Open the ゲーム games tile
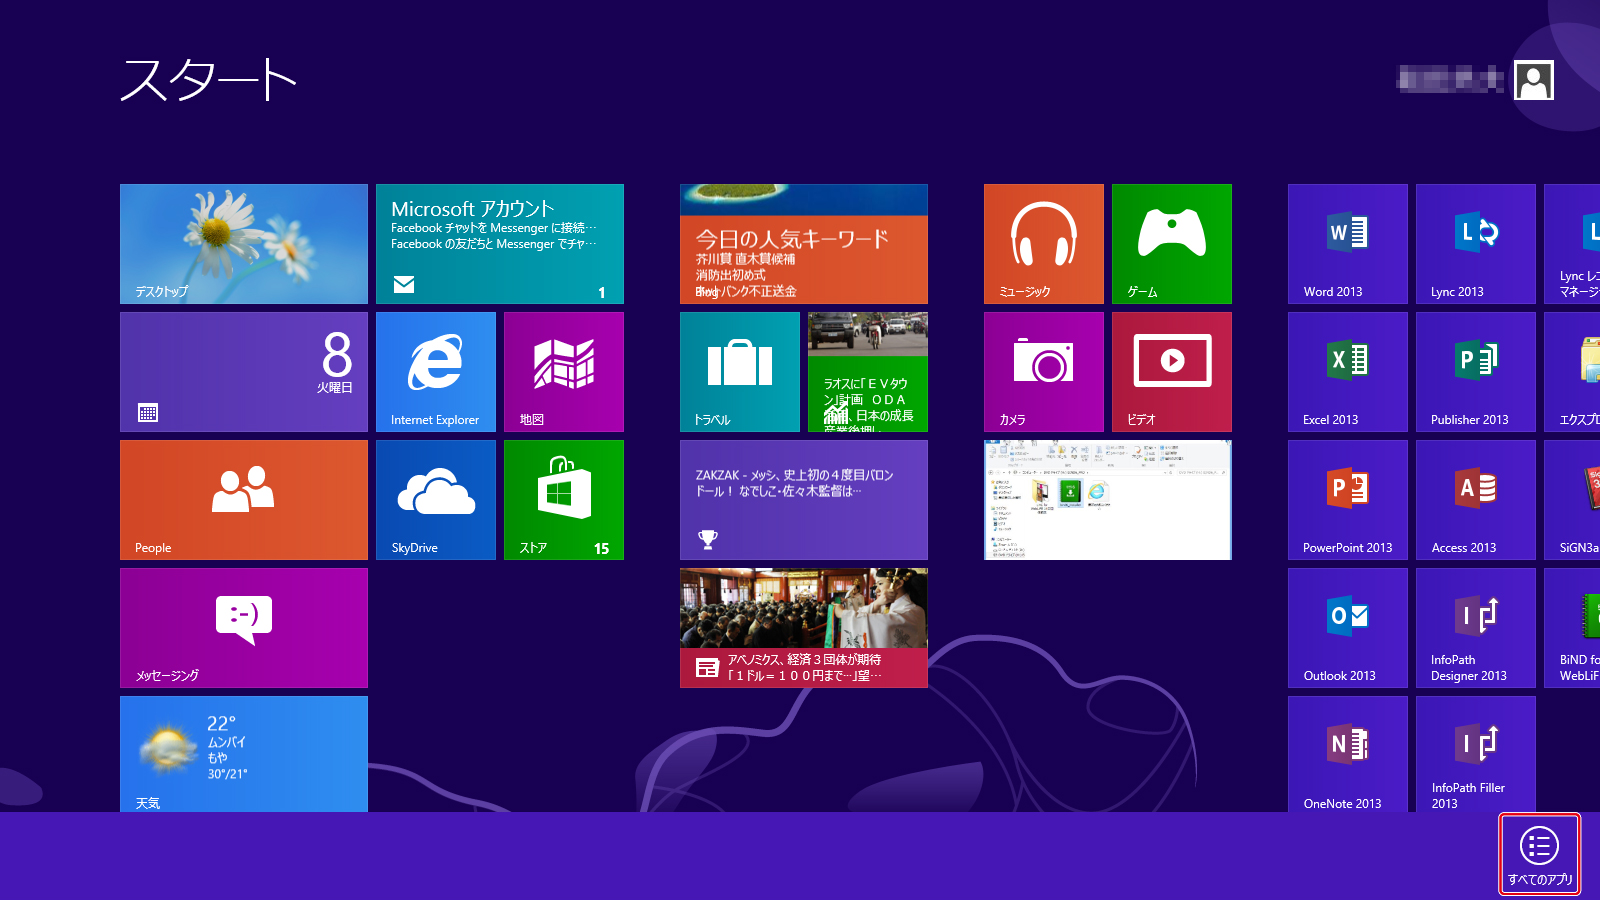 click(x=1172, y=244)
